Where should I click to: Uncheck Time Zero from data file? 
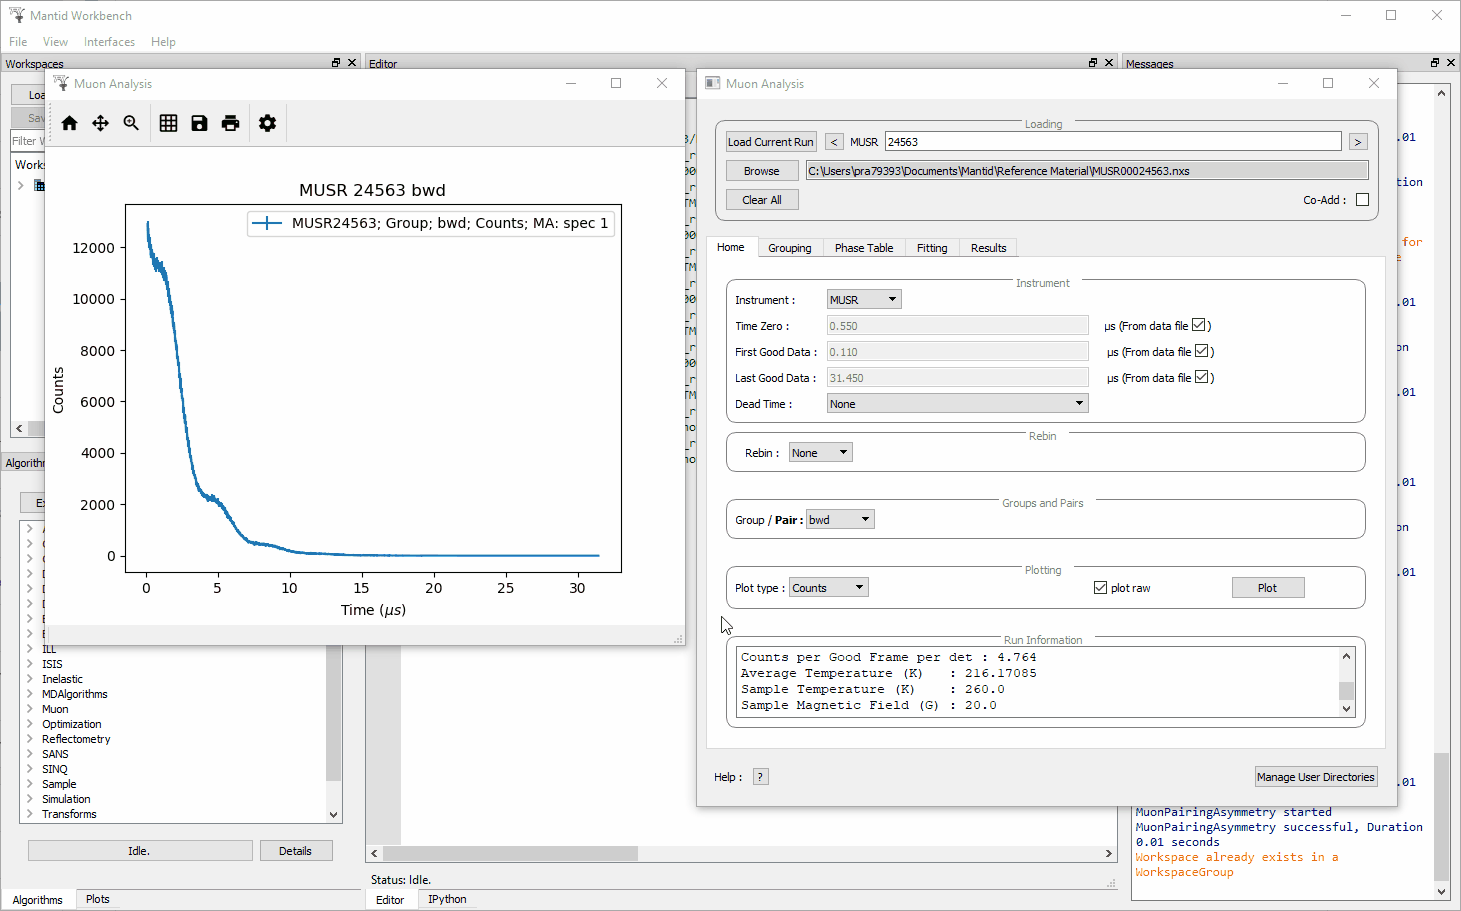coord(1199,325)
